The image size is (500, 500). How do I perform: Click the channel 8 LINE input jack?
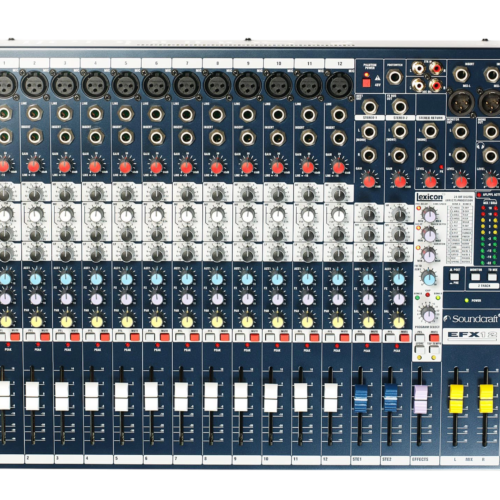[x=217, y=114]
